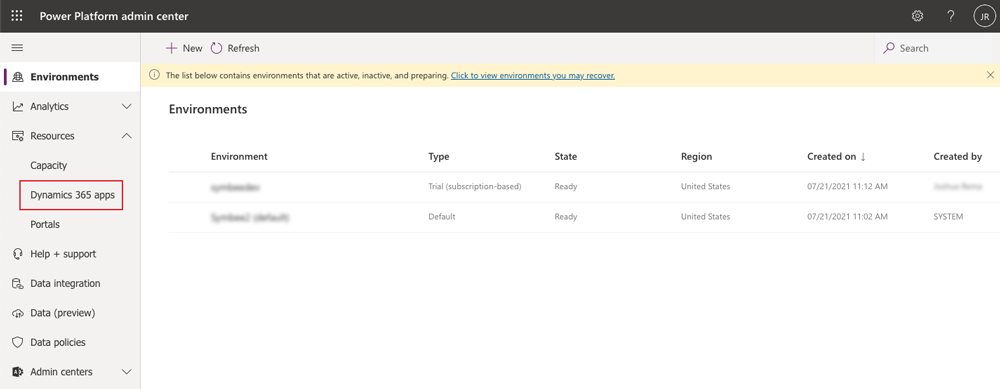The height and width of the screenshot is (389, 1000).
Task: Go to Portals in the sidebar
Action: pyautogui.click(x=45, y=224)
